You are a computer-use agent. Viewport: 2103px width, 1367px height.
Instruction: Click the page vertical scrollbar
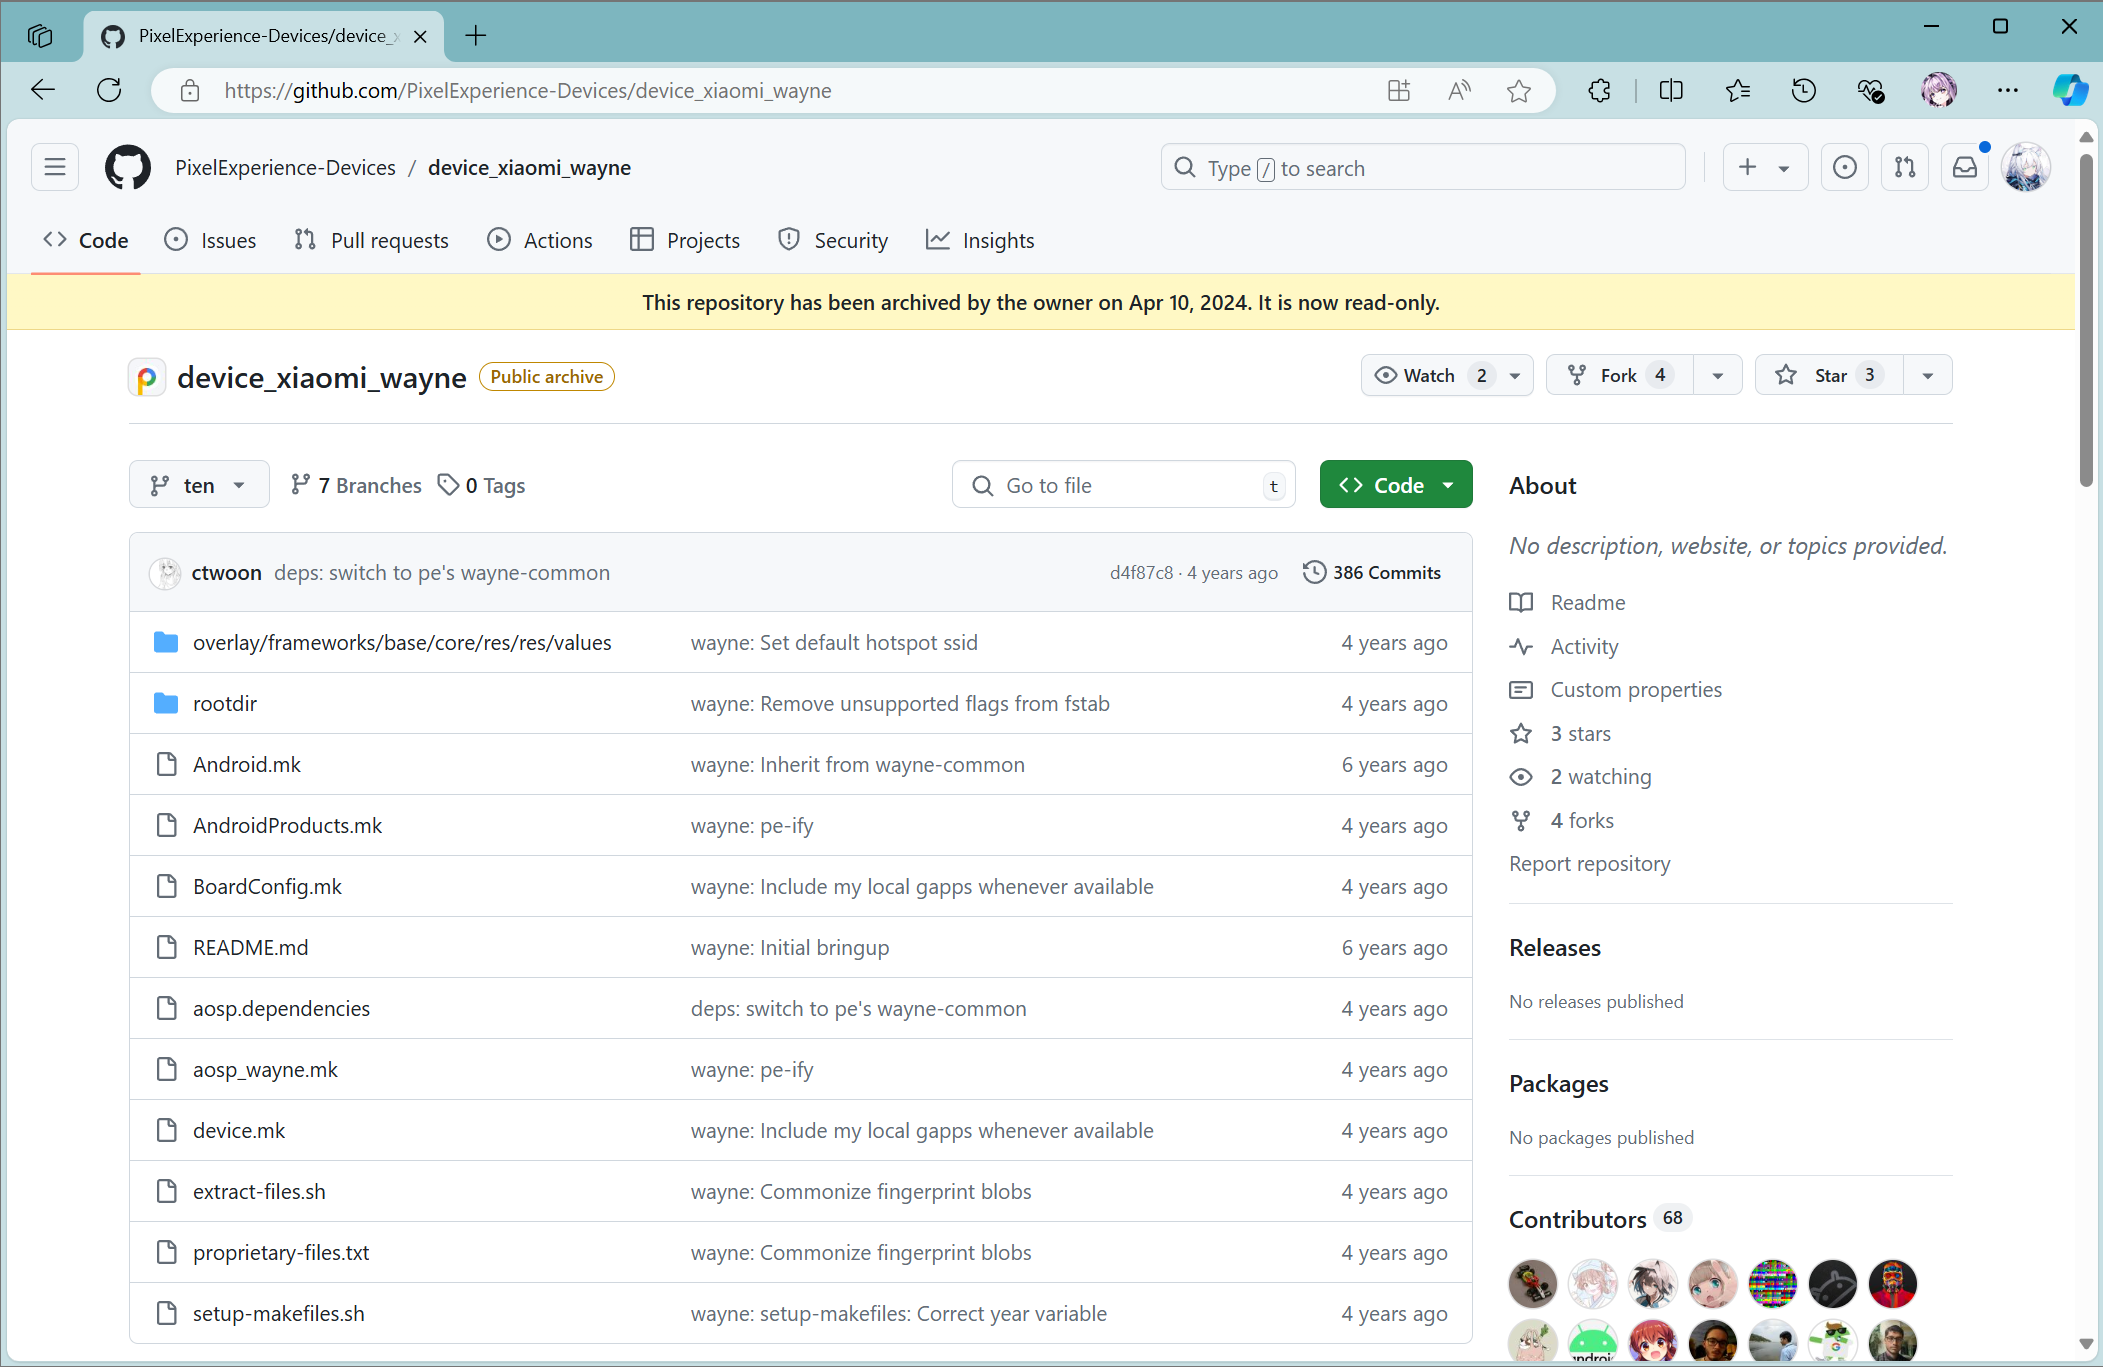point(2086,320)
